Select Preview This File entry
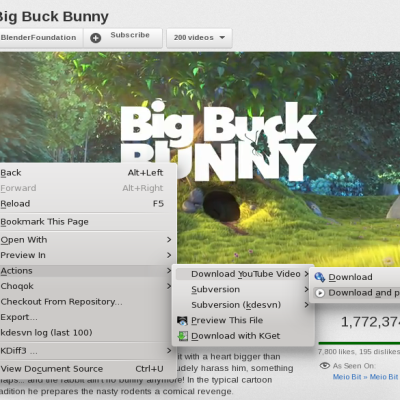The width and height of the screenshot is (400, 400). (x=243, y=320)
